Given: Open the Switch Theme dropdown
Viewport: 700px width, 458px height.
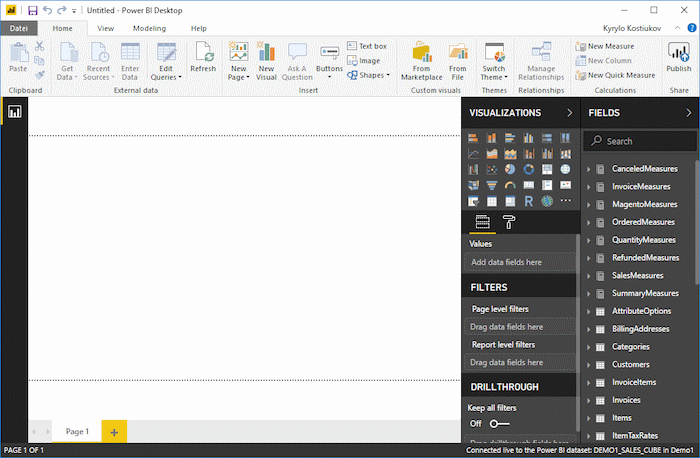Looking at the screenshot, I should pos(494,62).
